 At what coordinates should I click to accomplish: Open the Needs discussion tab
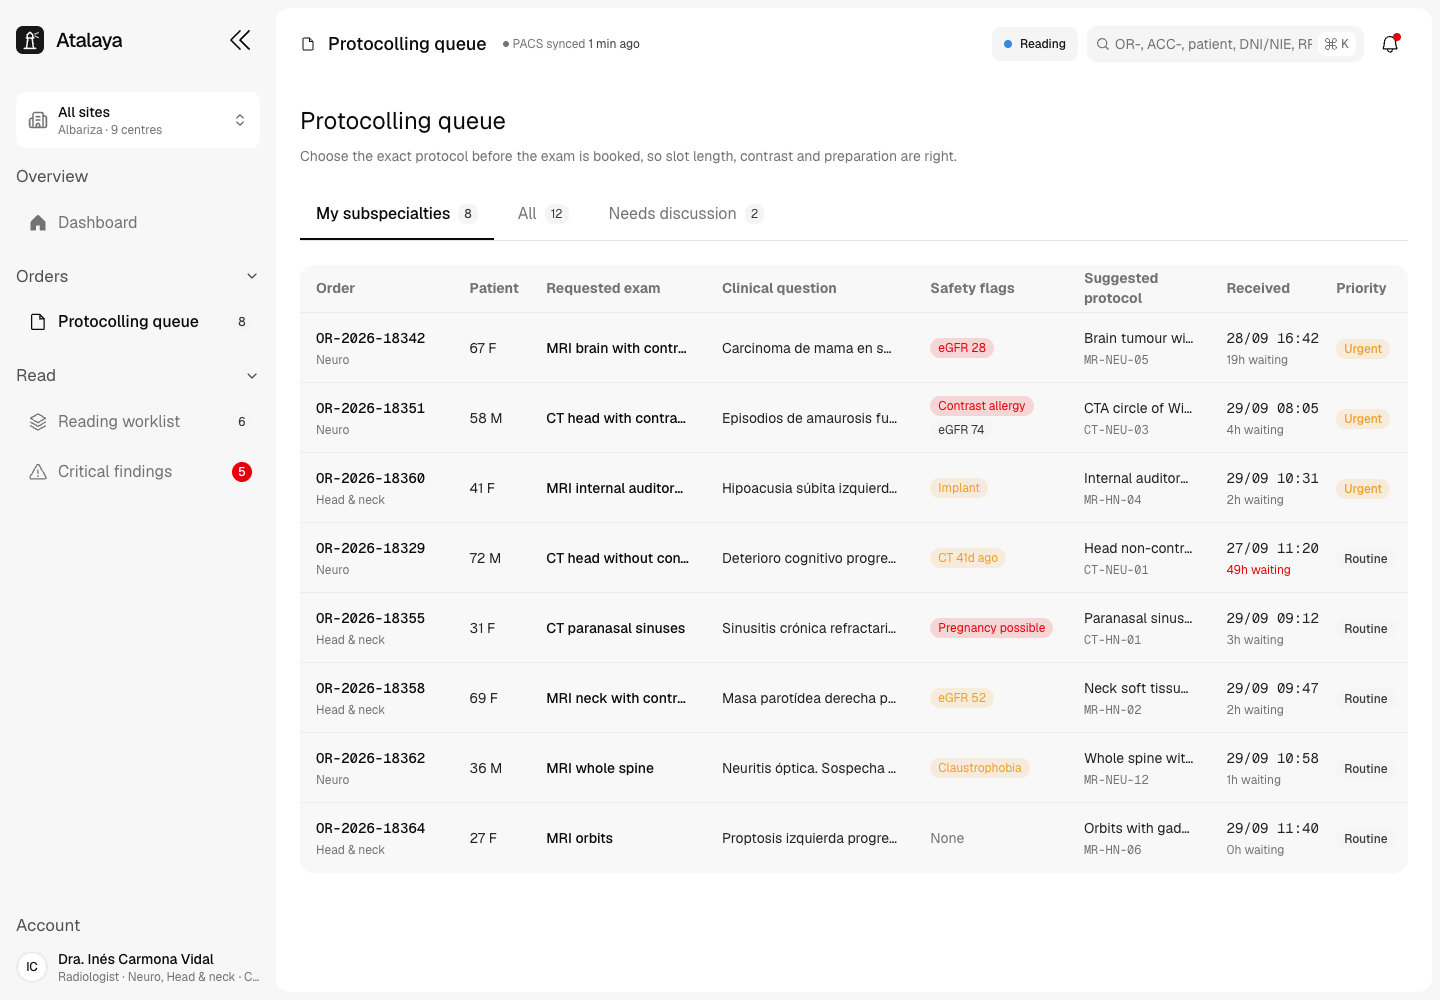[686, 214]
